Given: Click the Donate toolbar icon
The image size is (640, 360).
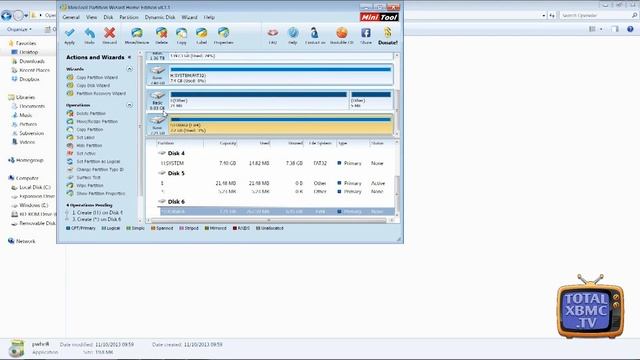Looking at the screenshot, I should point(387,33).
